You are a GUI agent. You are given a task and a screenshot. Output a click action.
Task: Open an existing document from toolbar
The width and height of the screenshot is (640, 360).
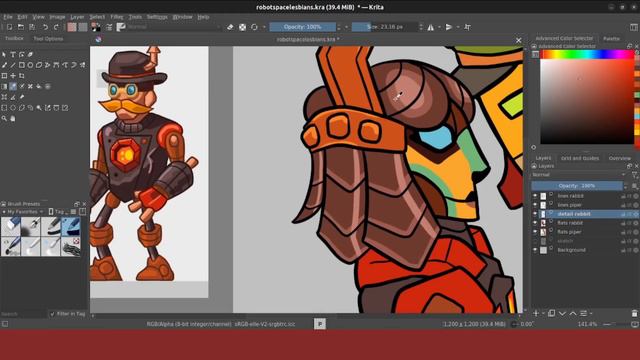tap(21, 27)
